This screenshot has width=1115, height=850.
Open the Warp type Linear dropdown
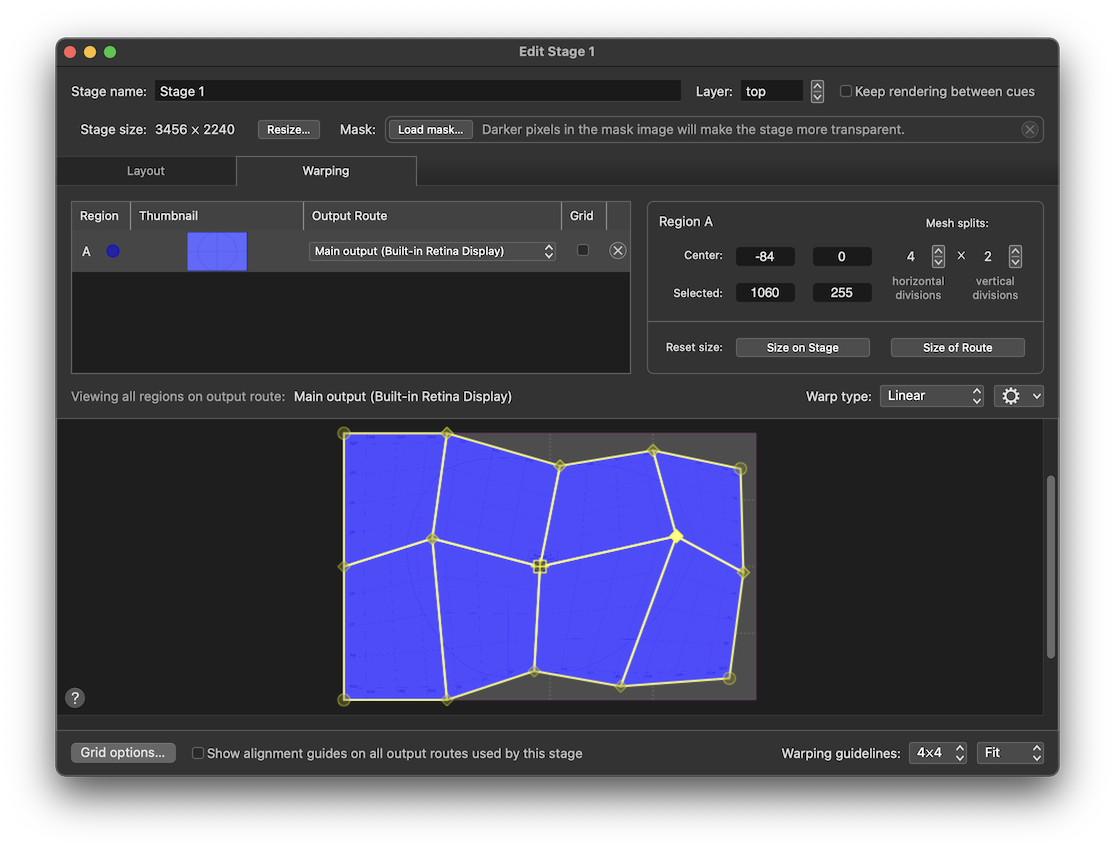pos(932,396)
